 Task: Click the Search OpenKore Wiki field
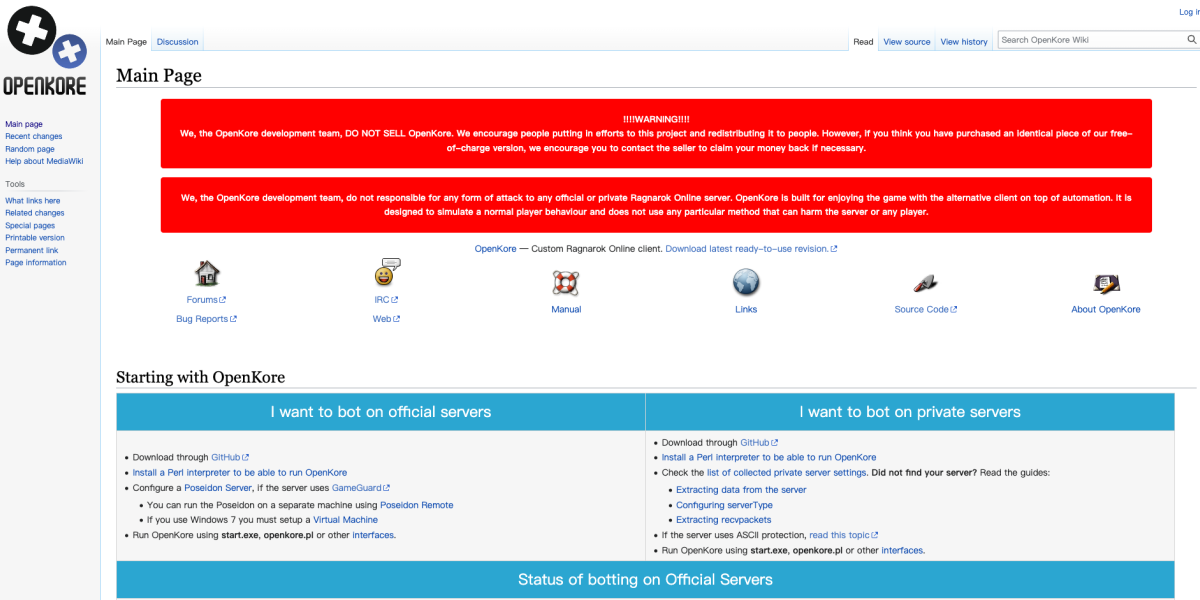1090,40
